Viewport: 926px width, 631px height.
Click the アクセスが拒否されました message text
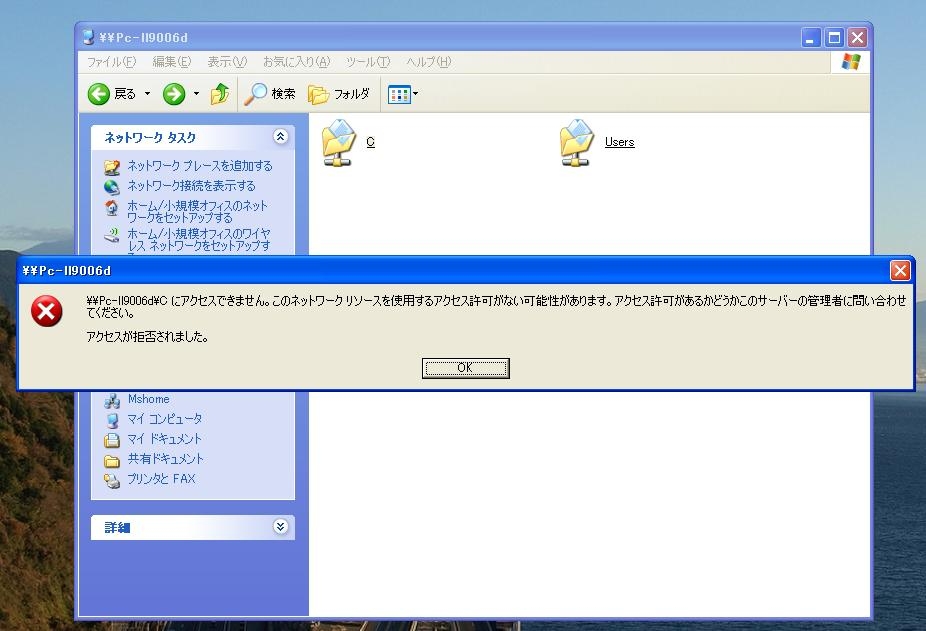click(147, 337)
